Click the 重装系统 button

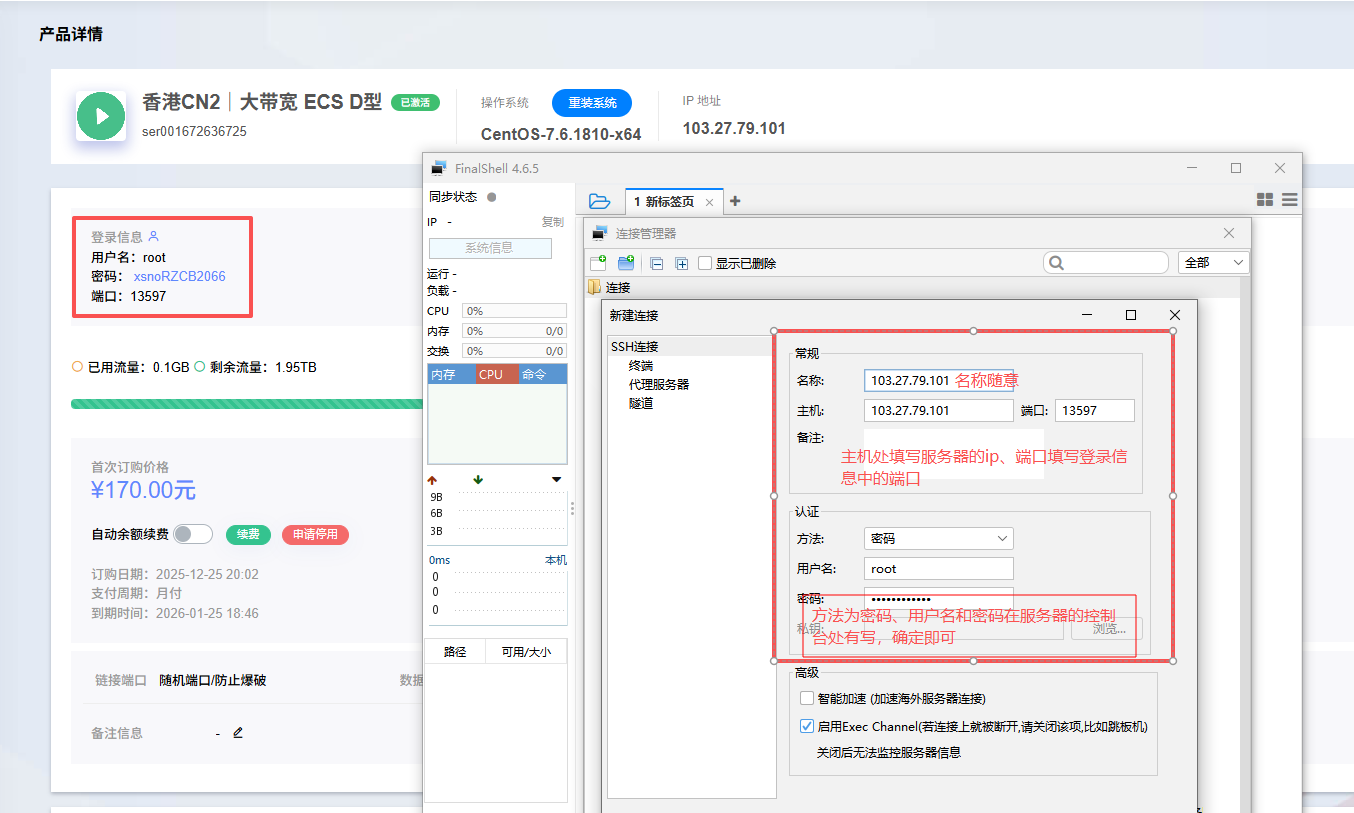(592, 102)
